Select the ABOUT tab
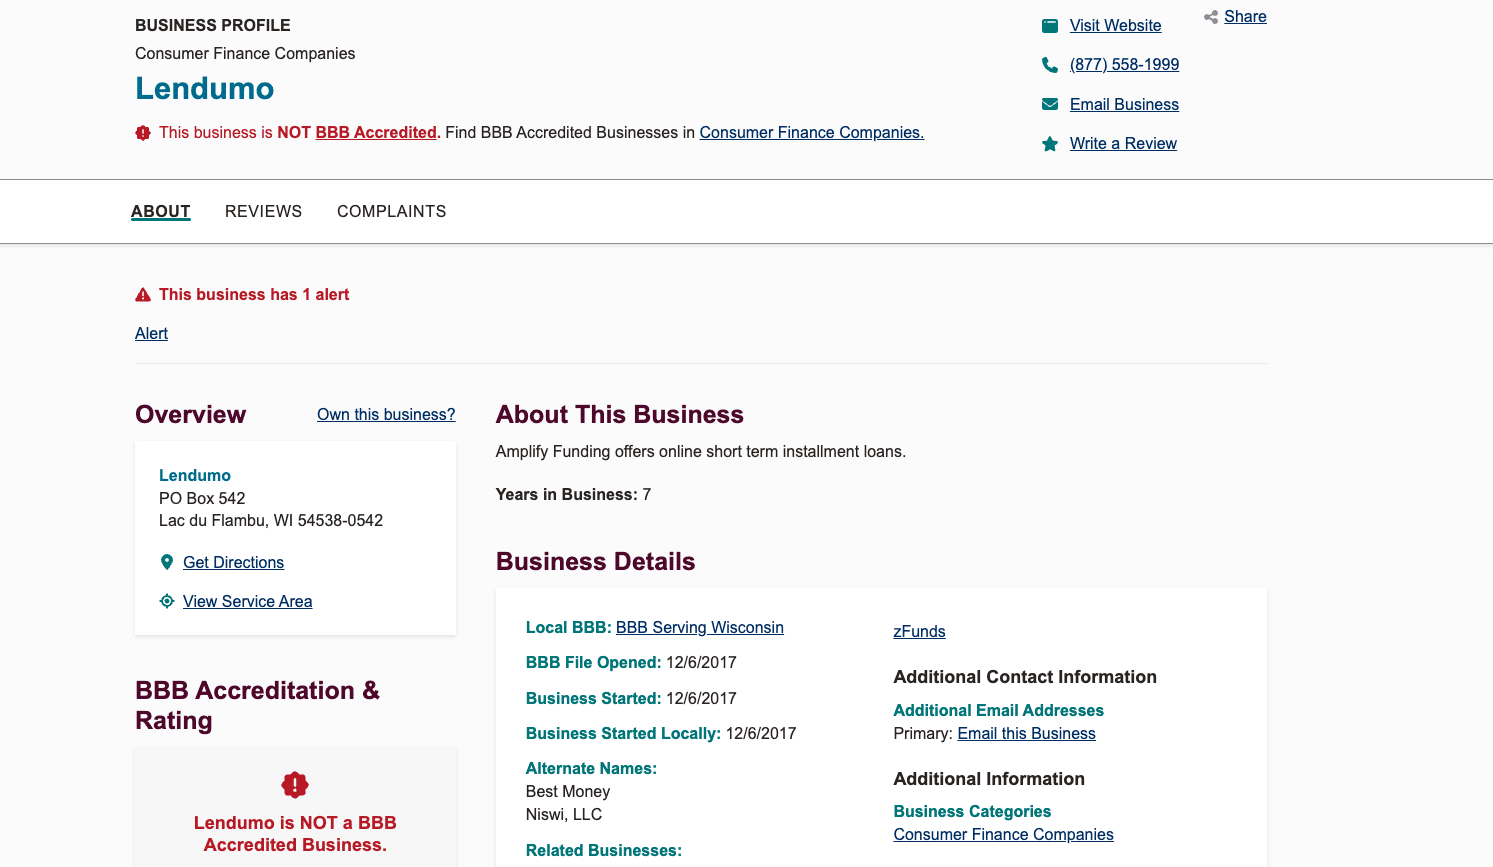The height and width of the screenshot is (867, 1493). pos(160,211)
